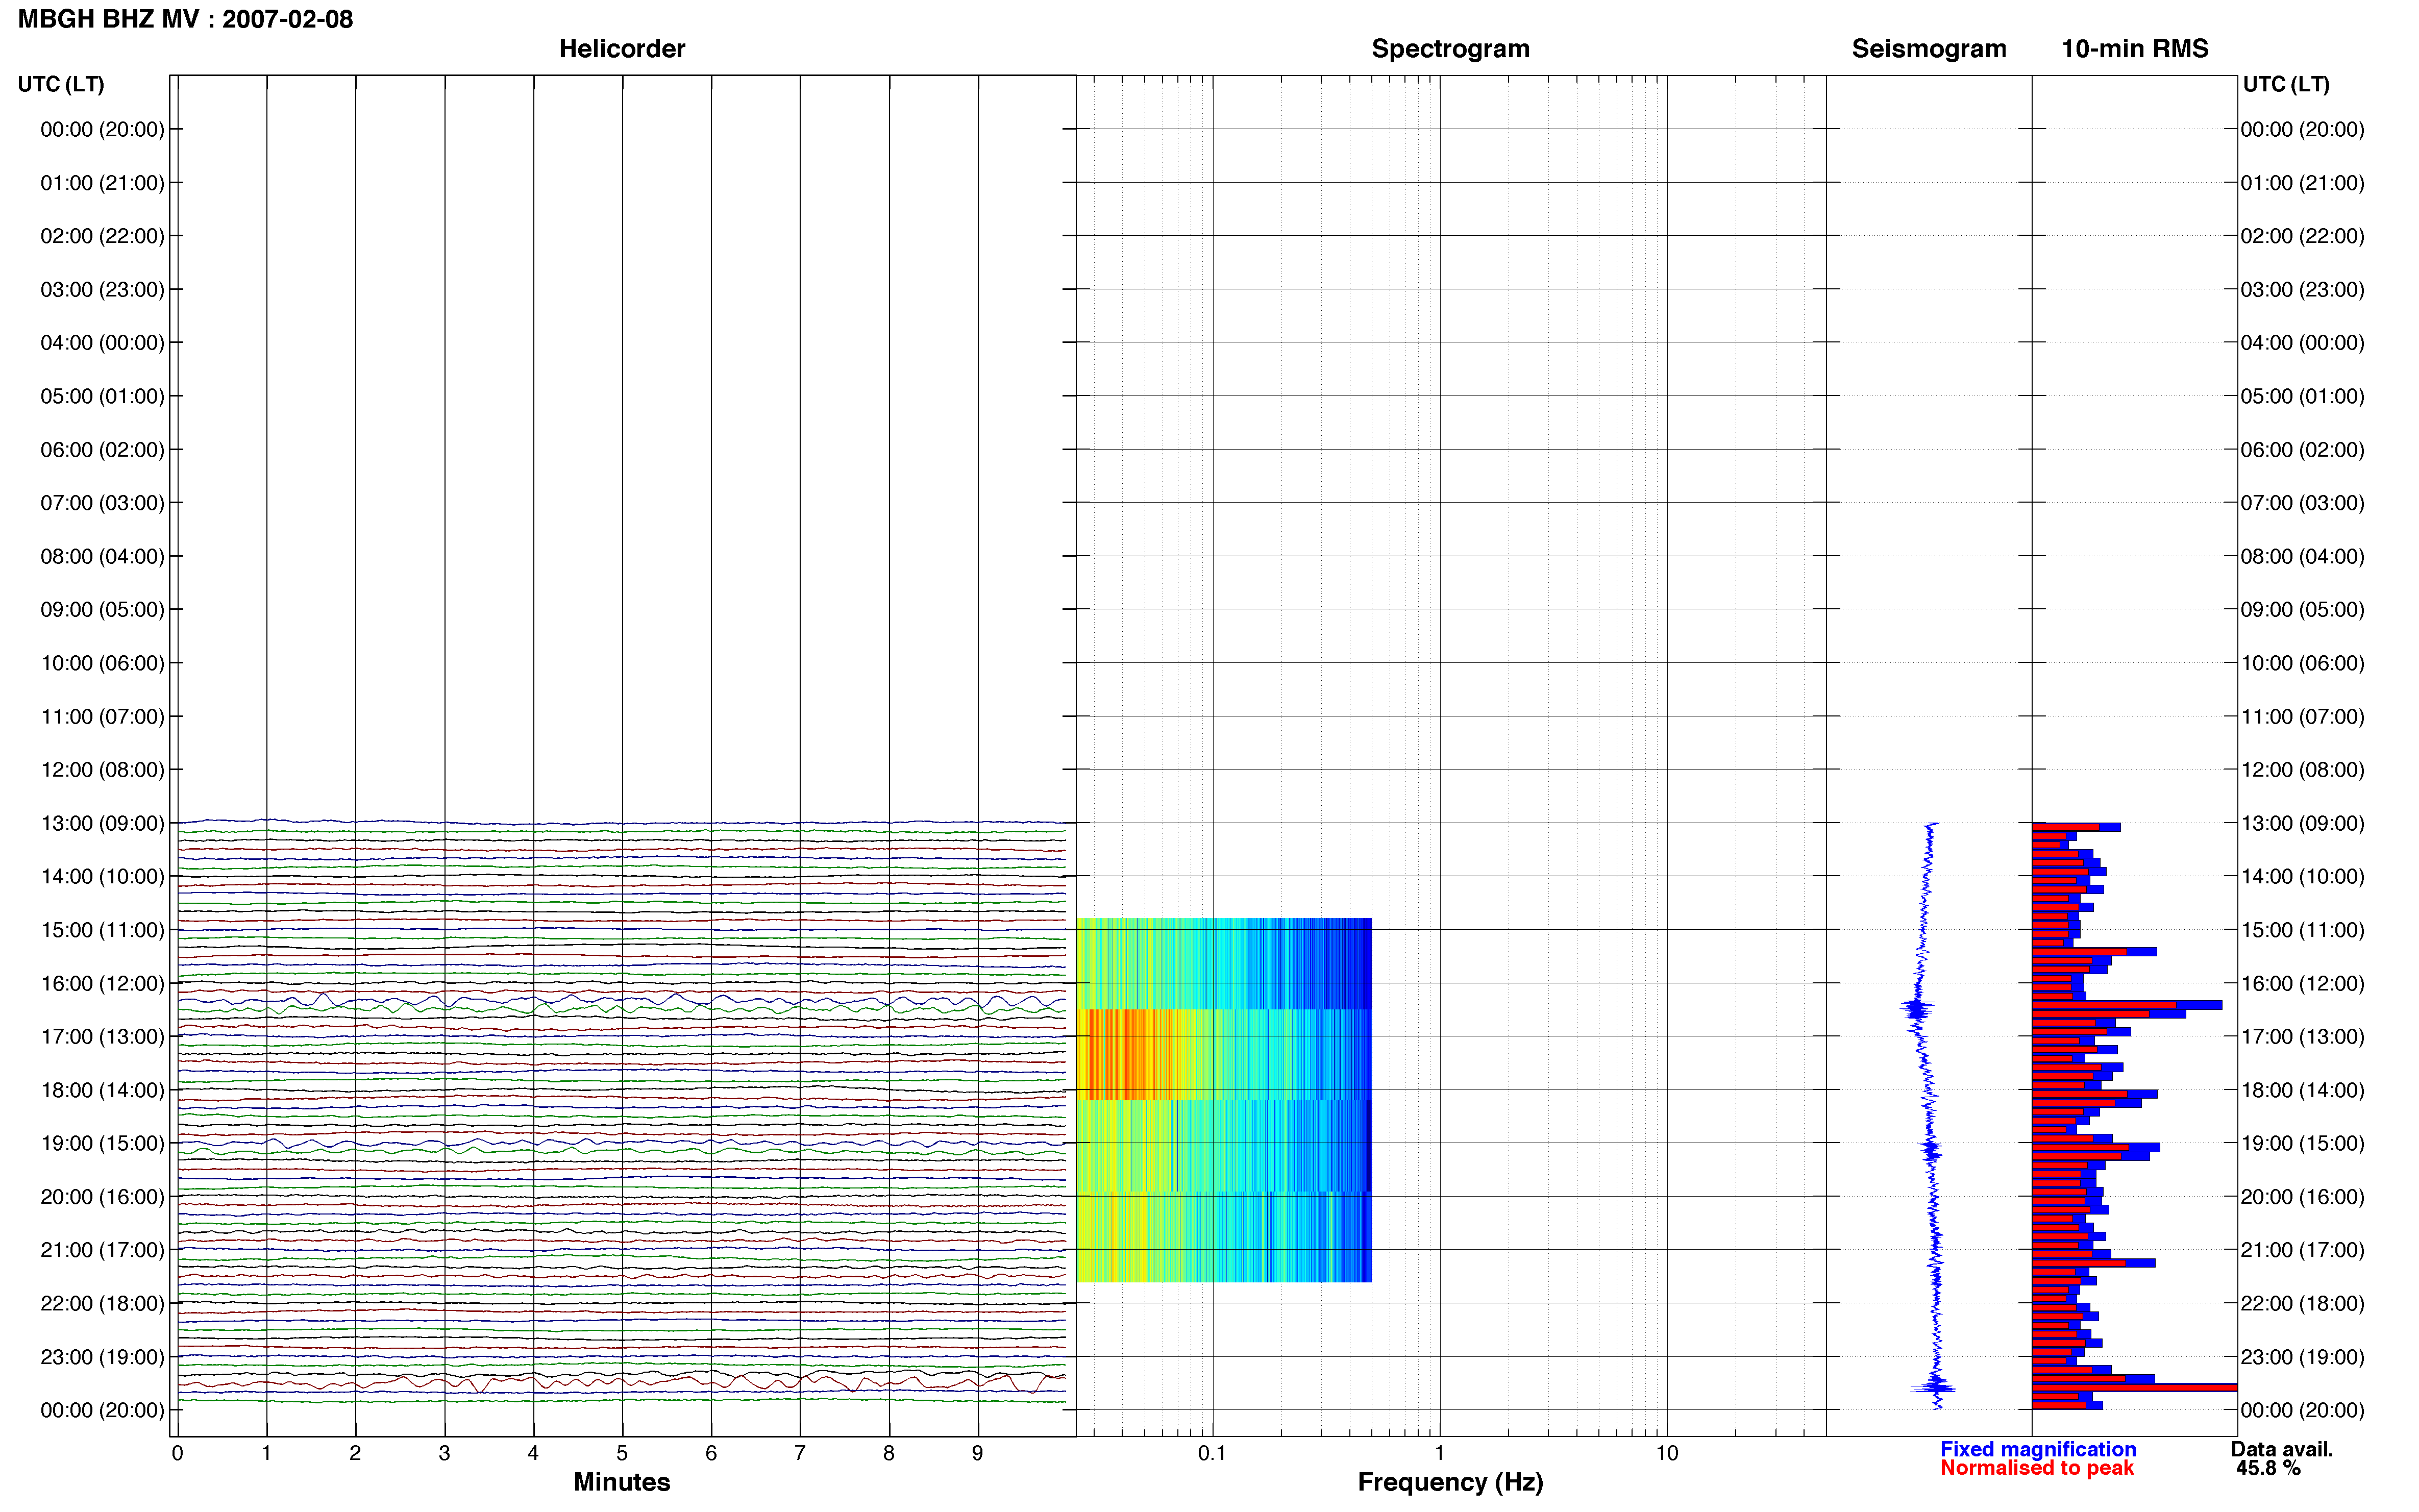The height and width of the screenshot is (1512, 2419).
Task: Click the plot title MBGH BHZ MV : 2007-02-08
Action: click(185, 19)
